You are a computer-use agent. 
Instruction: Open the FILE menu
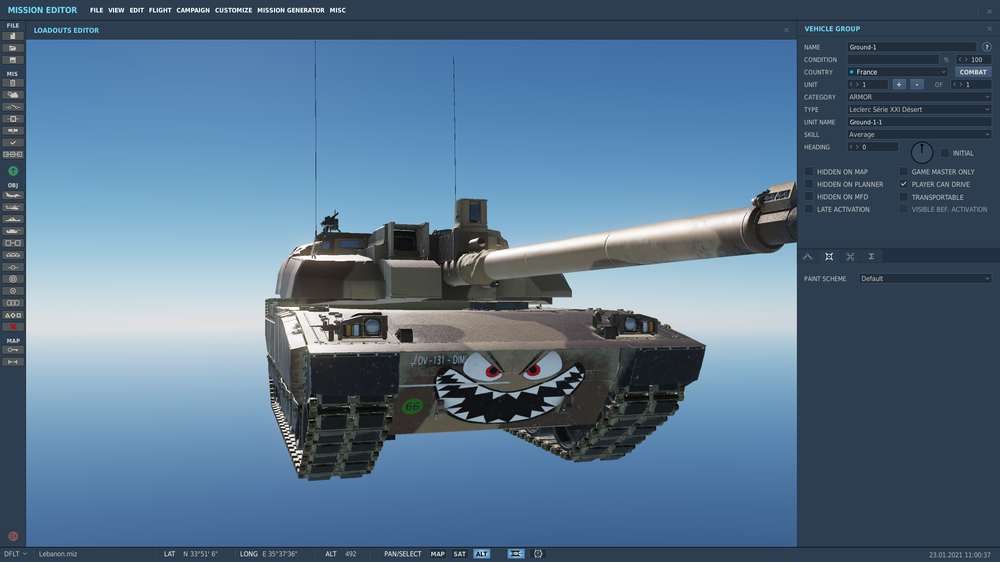(96, 10)
